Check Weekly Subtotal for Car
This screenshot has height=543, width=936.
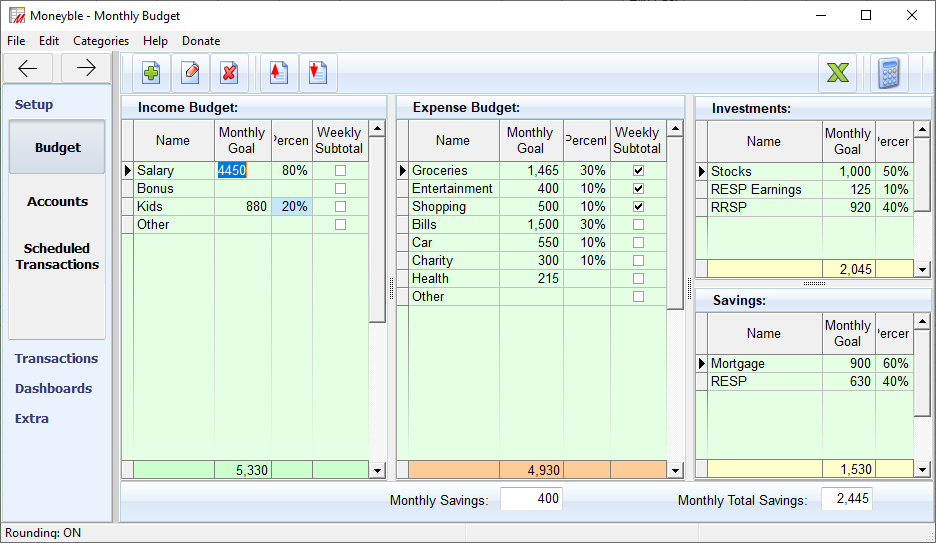click(638, 243)
